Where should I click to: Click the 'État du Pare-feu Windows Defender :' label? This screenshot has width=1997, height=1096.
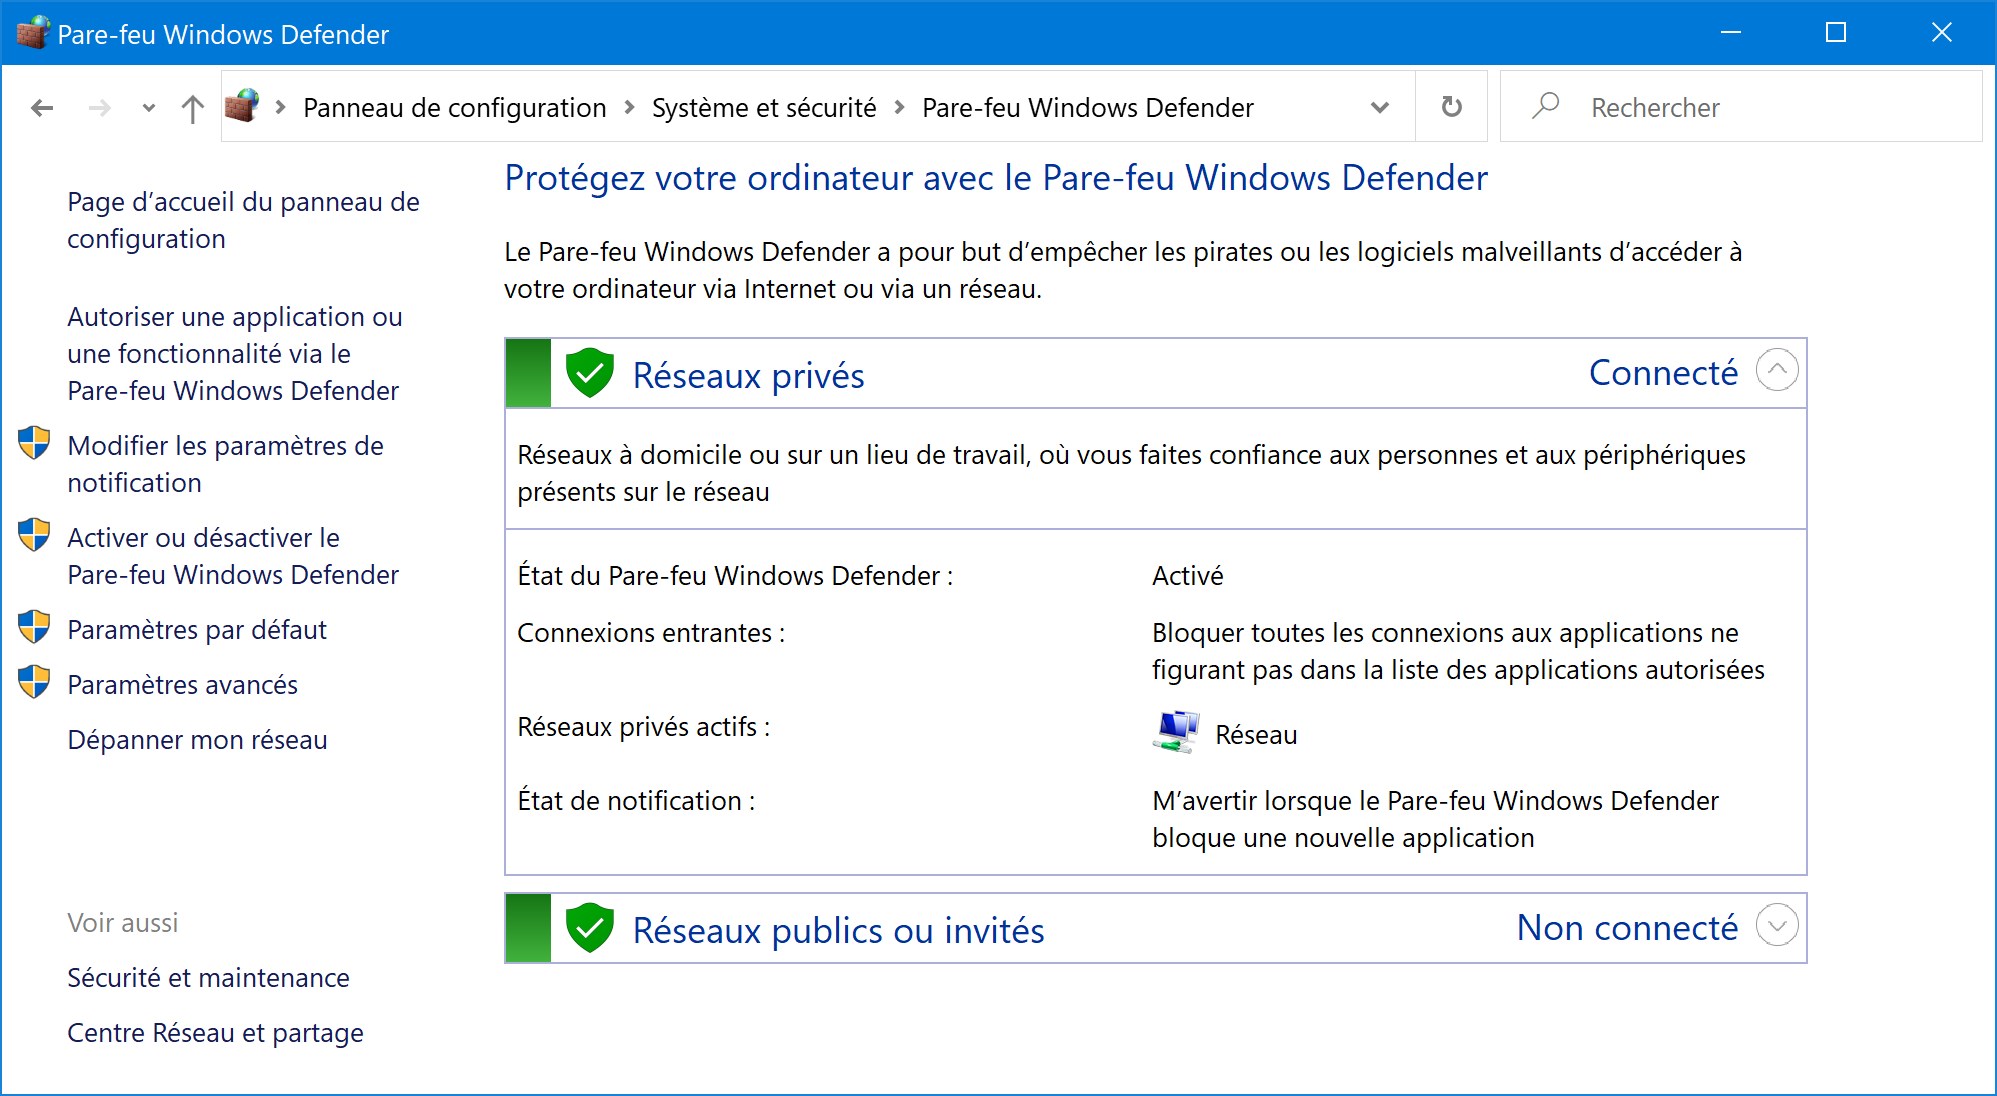(735, 576)
